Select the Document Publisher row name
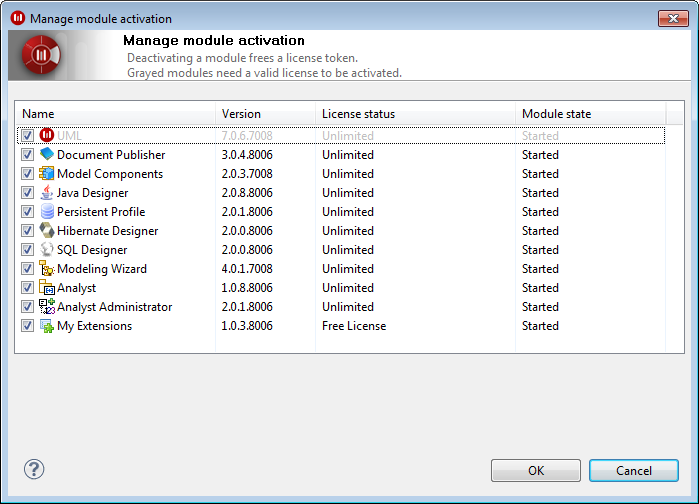This screenshot has height=504, width=699. click(111, 155)
